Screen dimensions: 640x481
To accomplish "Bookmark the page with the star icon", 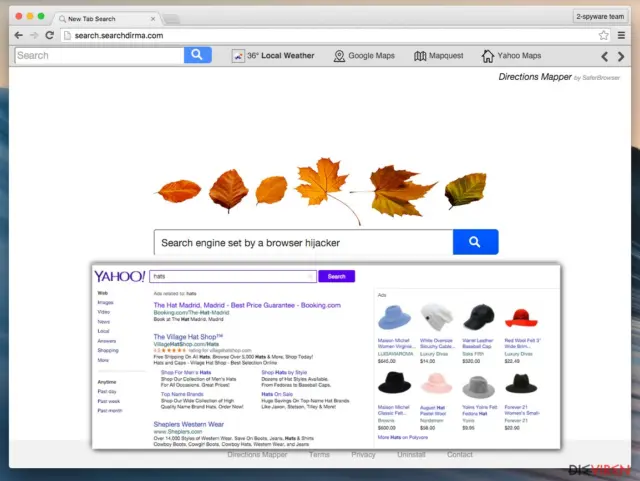I will [604, 36].
